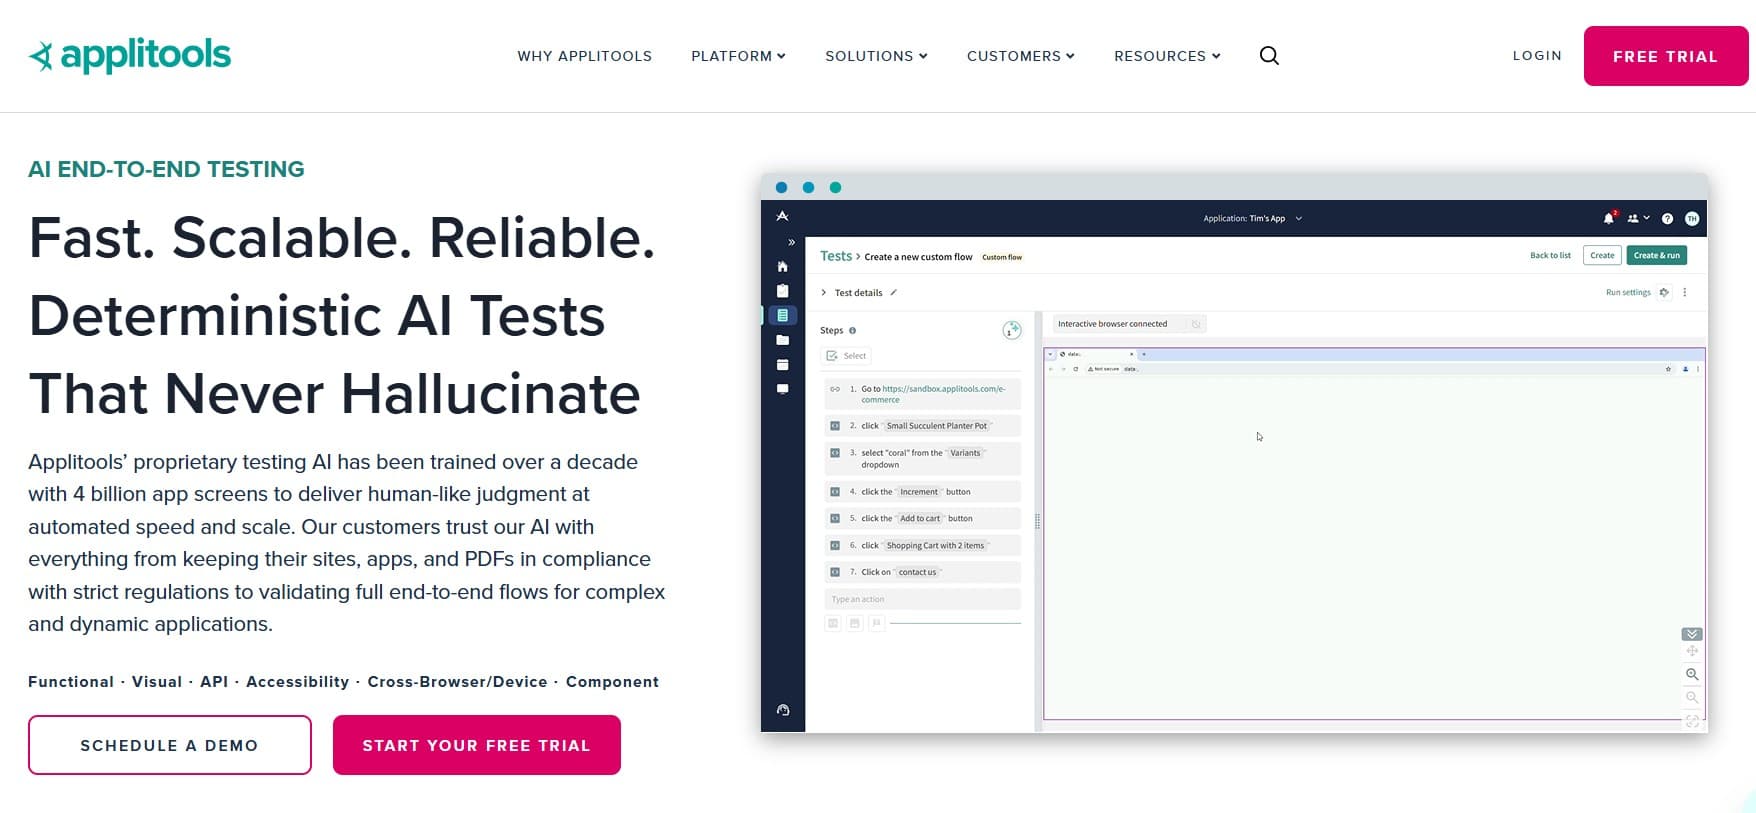1756x813 pixels.
Task: Click the Run settings gear icon
Action: (1664, 292)
